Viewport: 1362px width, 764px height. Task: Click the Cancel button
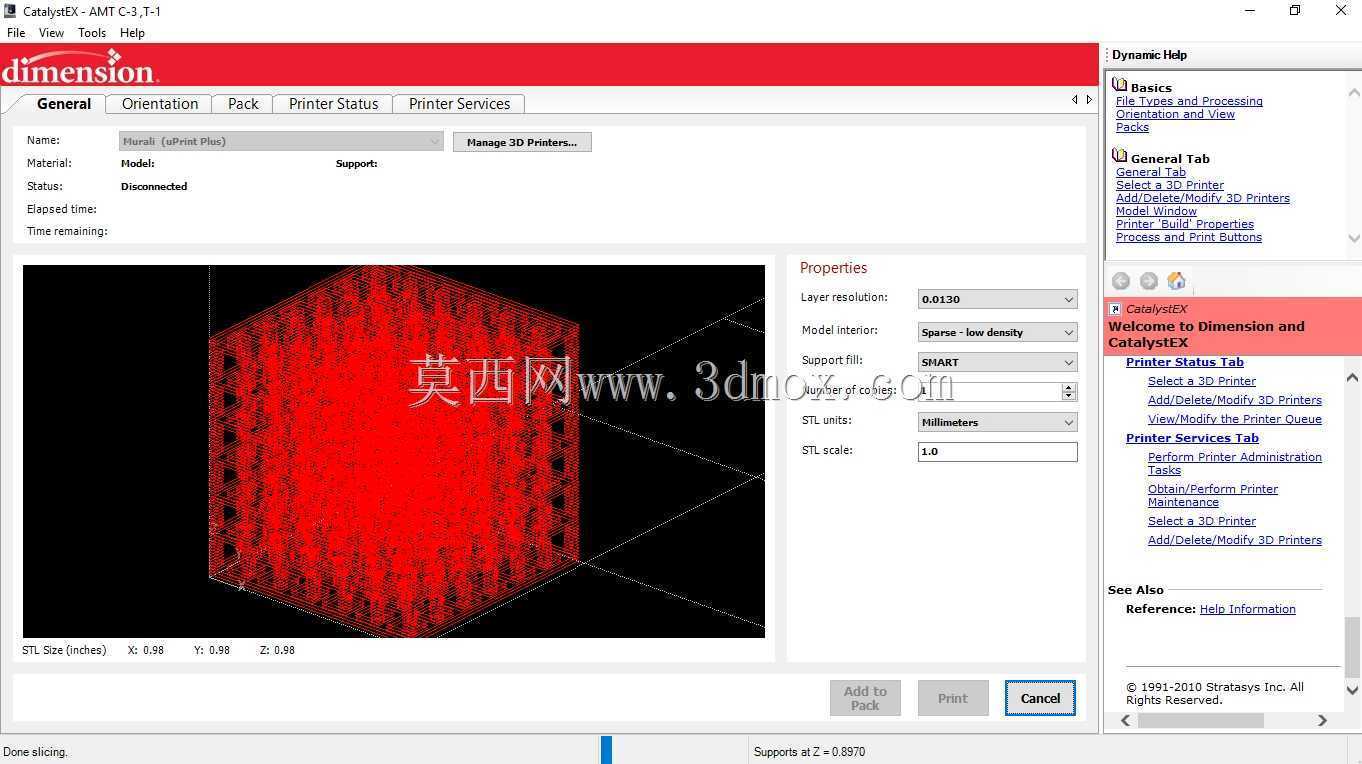(x=1040, y=698)
